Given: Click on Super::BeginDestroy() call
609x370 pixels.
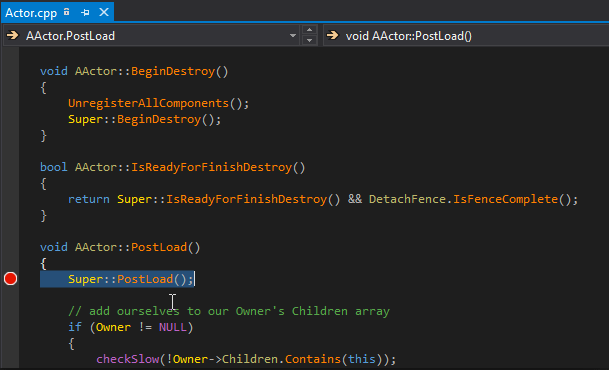Looking at the screenshot, I should click(144, 119).
